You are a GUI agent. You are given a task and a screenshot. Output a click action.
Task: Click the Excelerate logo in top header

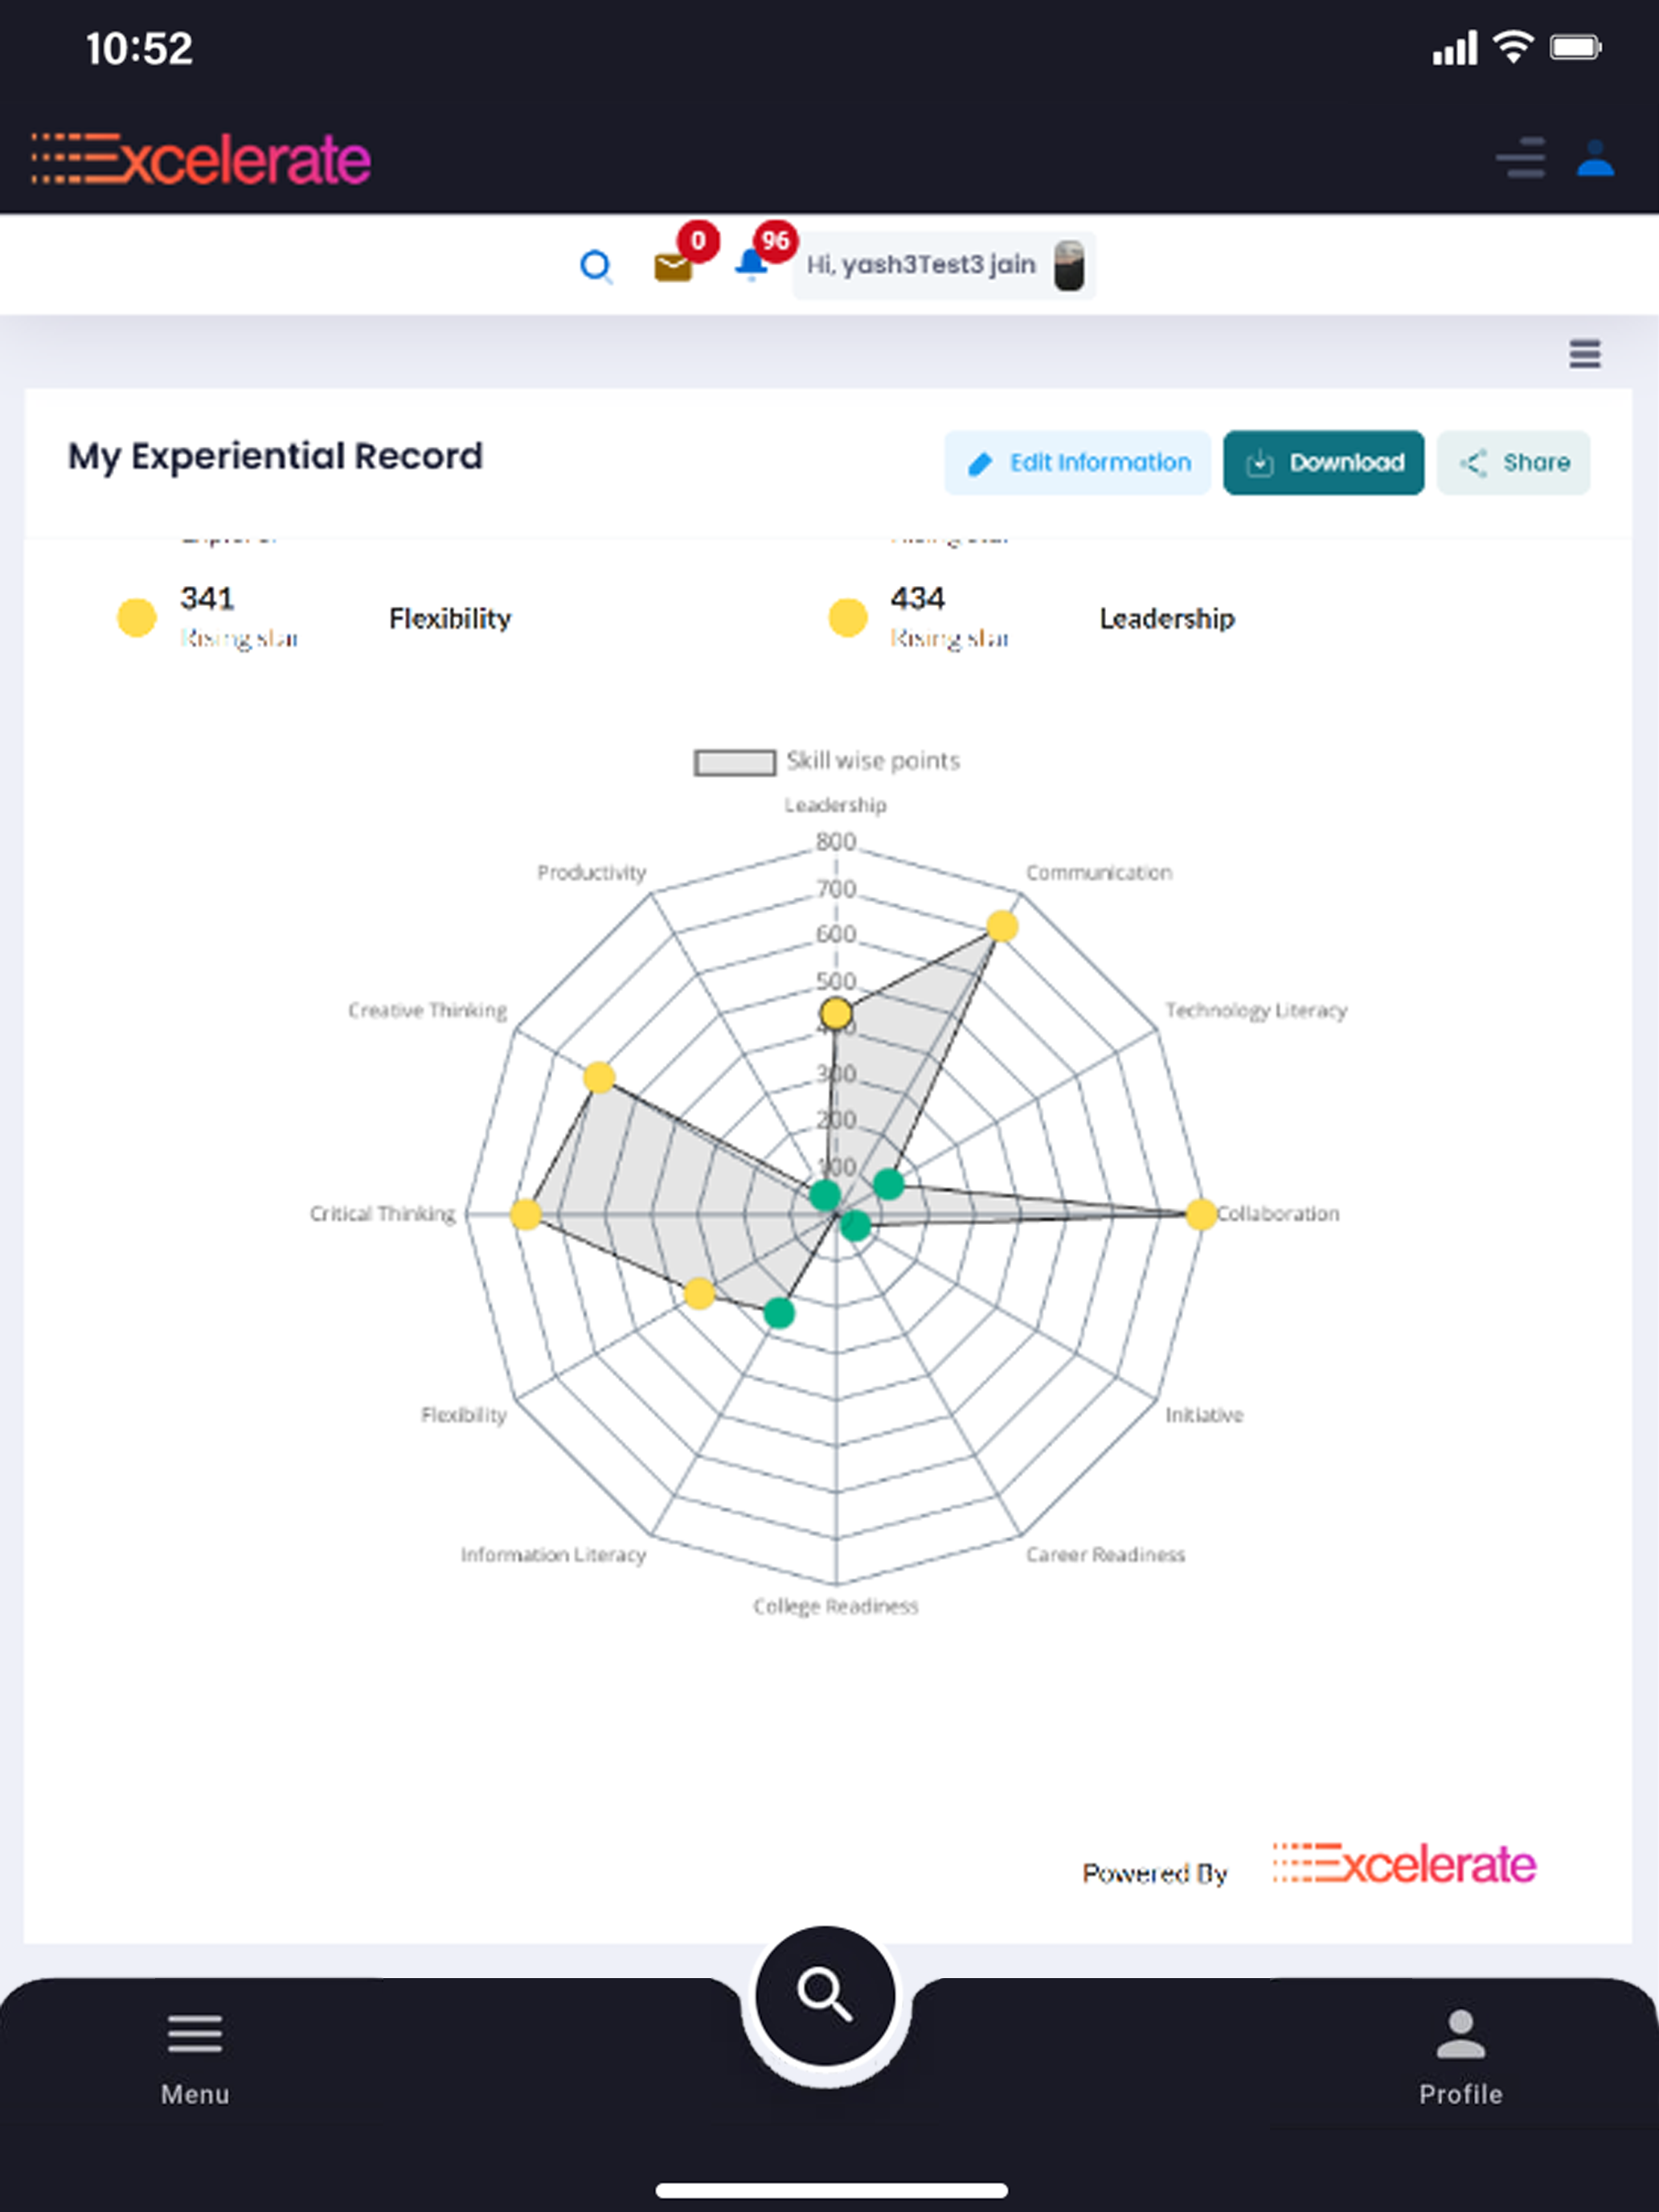coord(201,159)
